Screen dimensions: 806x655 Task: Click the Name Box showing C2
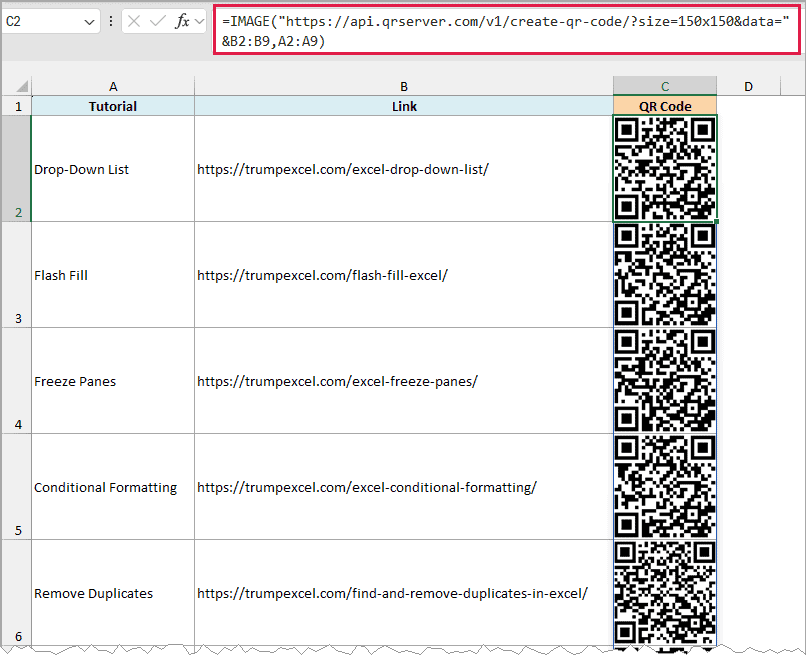[x=50, y=22]
